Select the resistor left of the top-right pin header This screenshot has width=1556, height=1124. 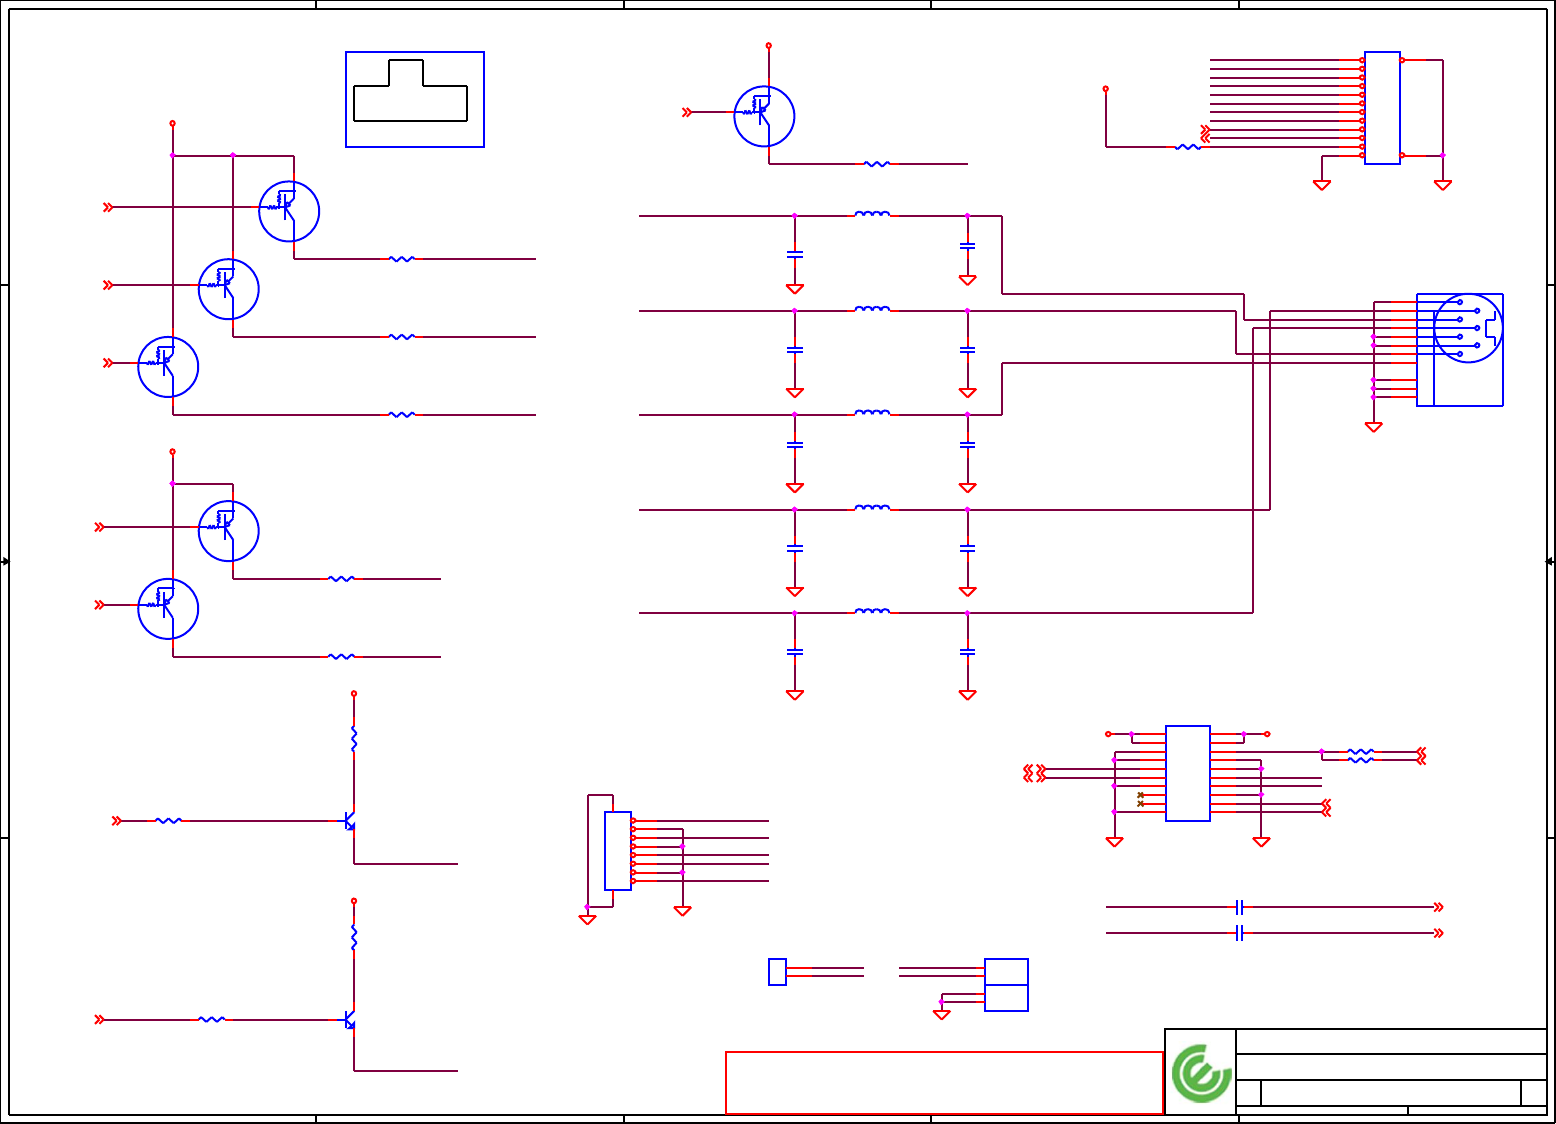click(1188, 147)
